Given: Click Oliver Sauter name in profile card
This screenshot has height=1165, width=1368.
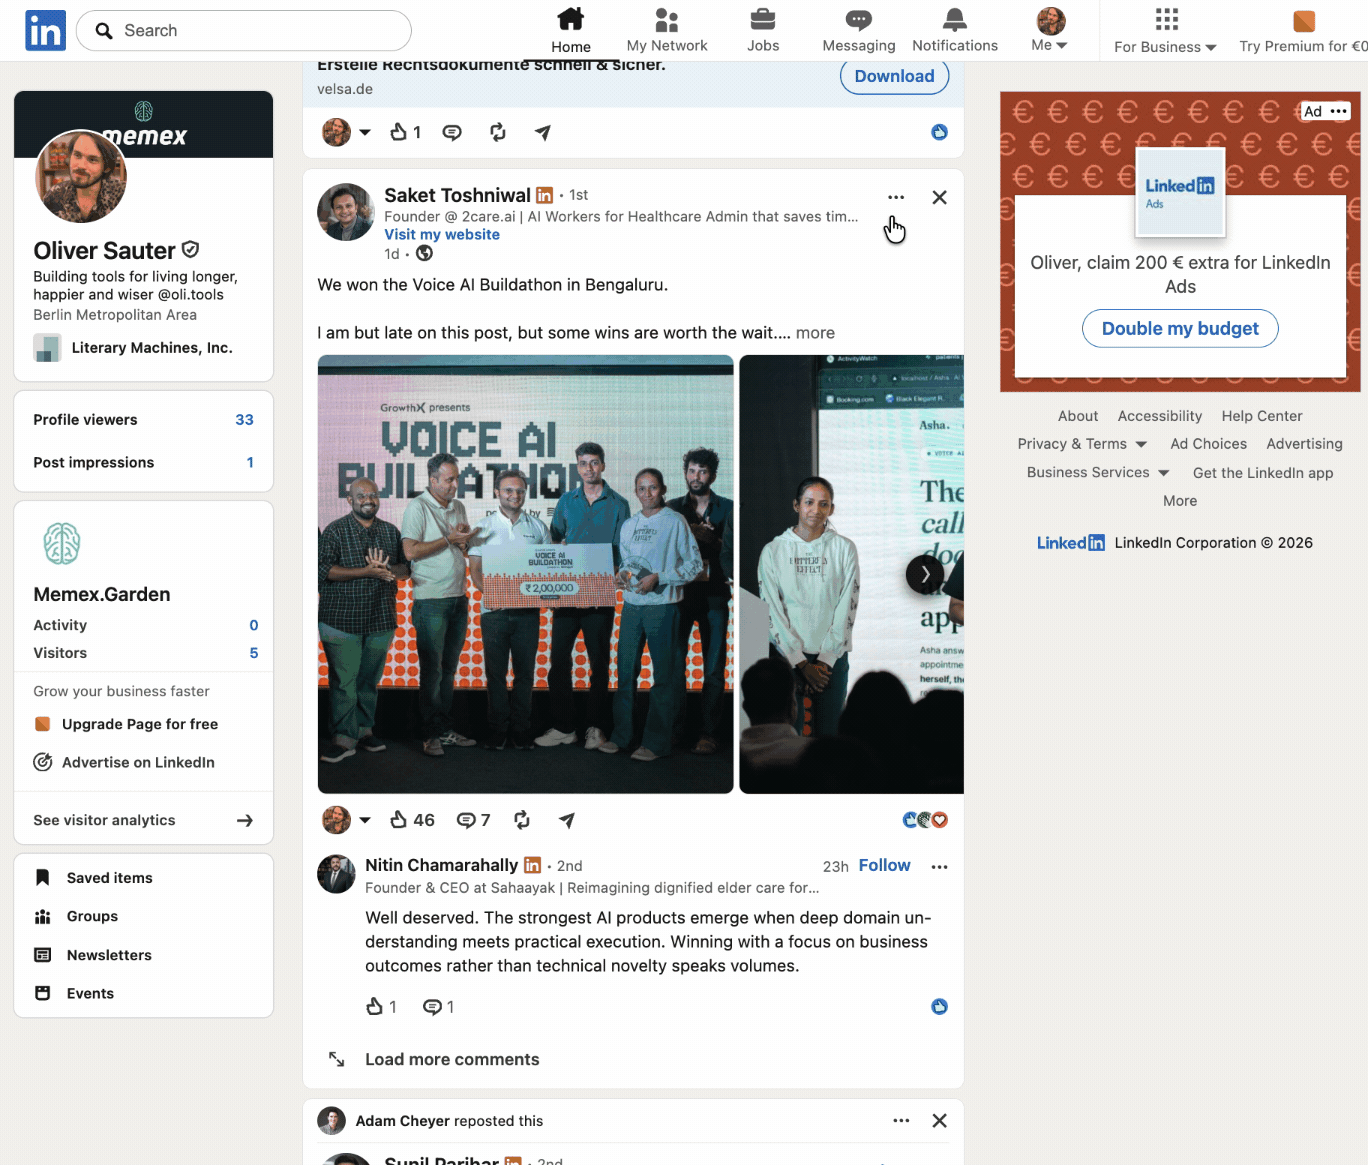Looking at the screenshot, I should click(x=104, y=250).
